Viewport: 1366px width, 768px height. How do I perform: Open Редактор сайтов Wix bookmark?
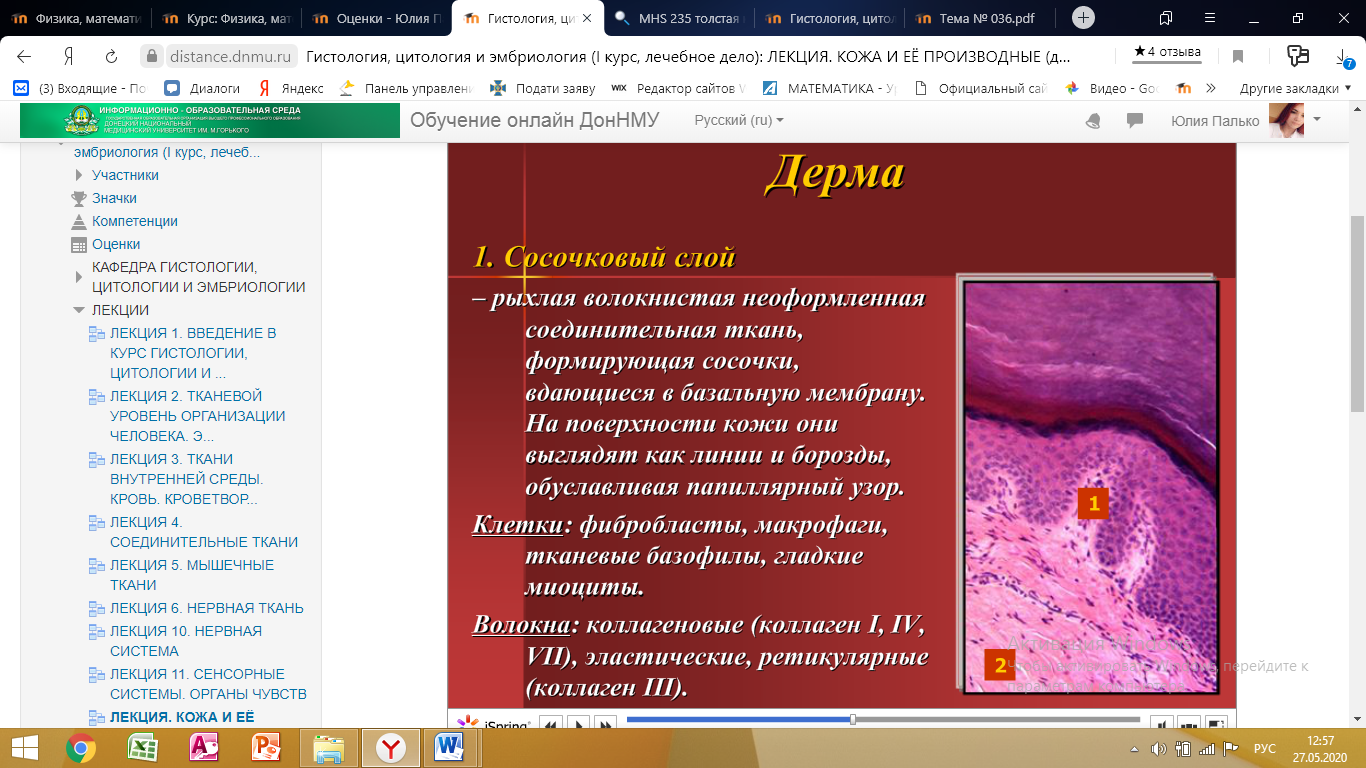click(x=679, y=88)
